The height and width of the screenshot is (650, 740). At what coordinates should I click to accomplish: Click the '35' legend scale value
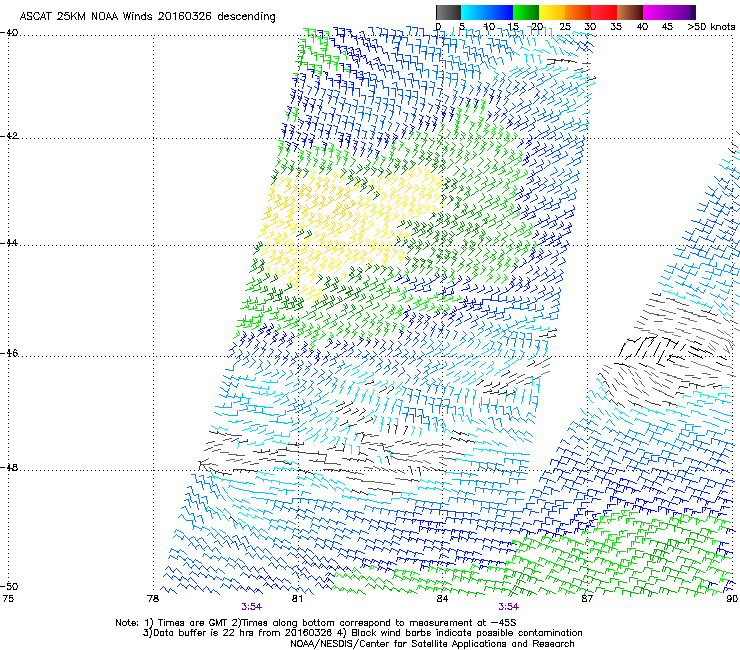616,27
